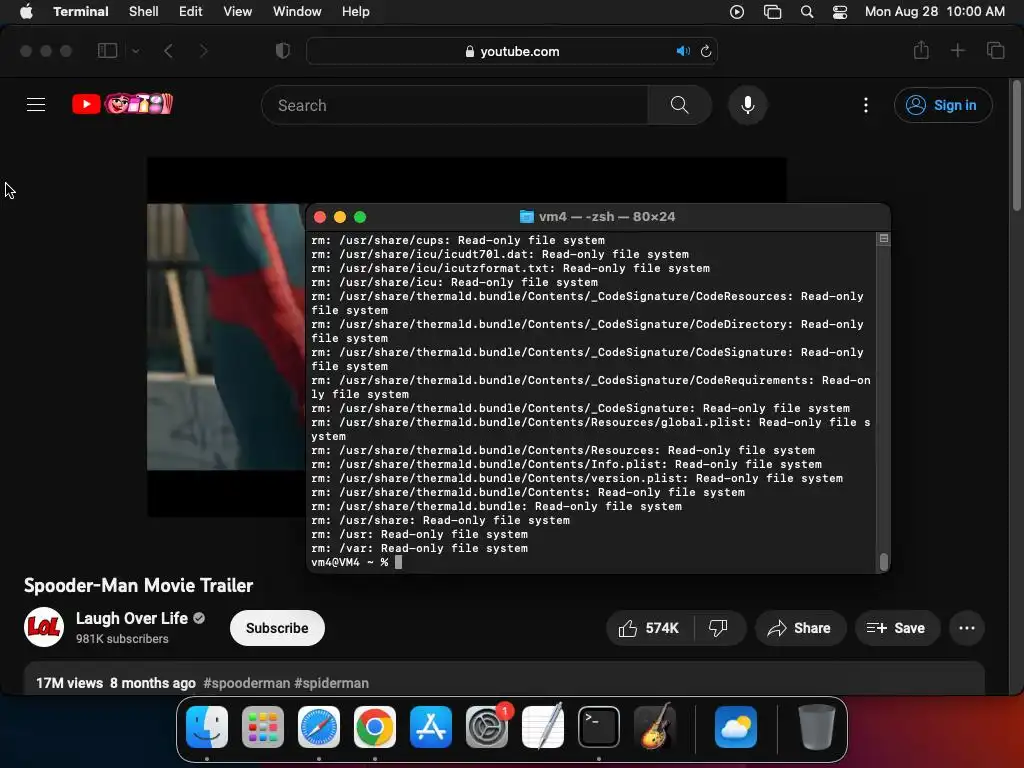Open System Settings from the Dock
This screenshot has height=768, width=1024.
487,727
